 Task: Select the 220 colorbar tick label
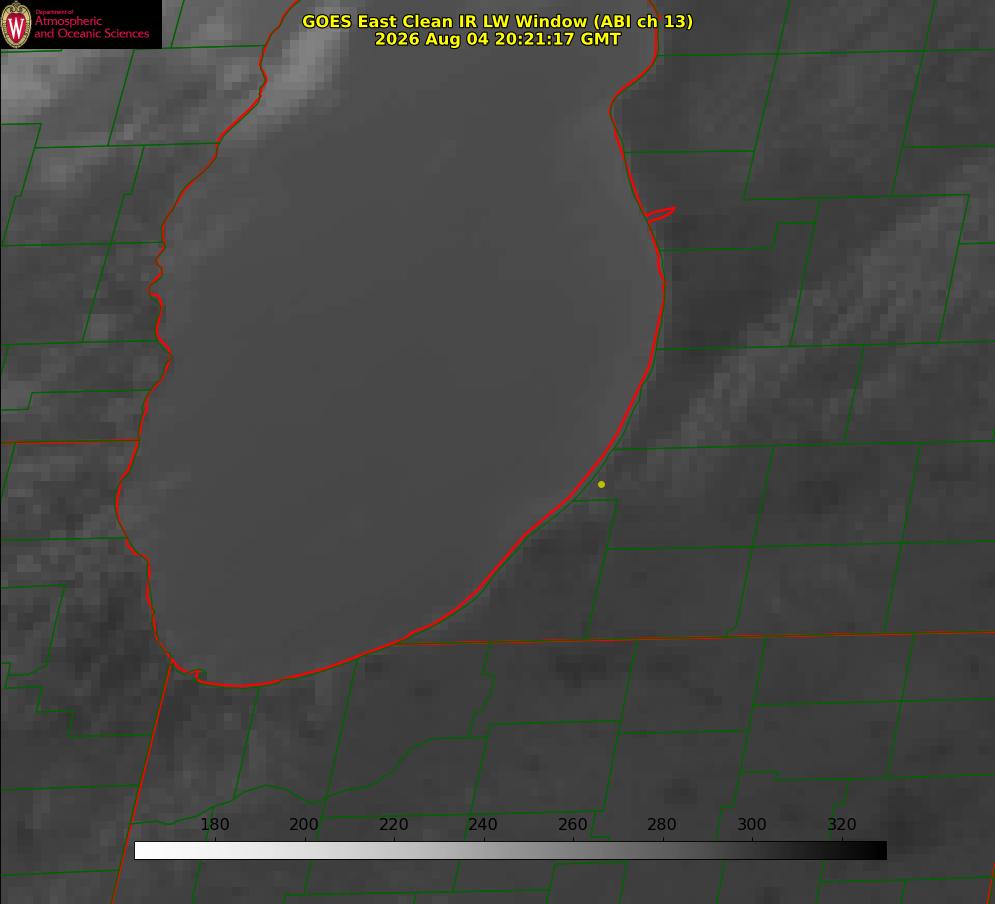[393, 824]
